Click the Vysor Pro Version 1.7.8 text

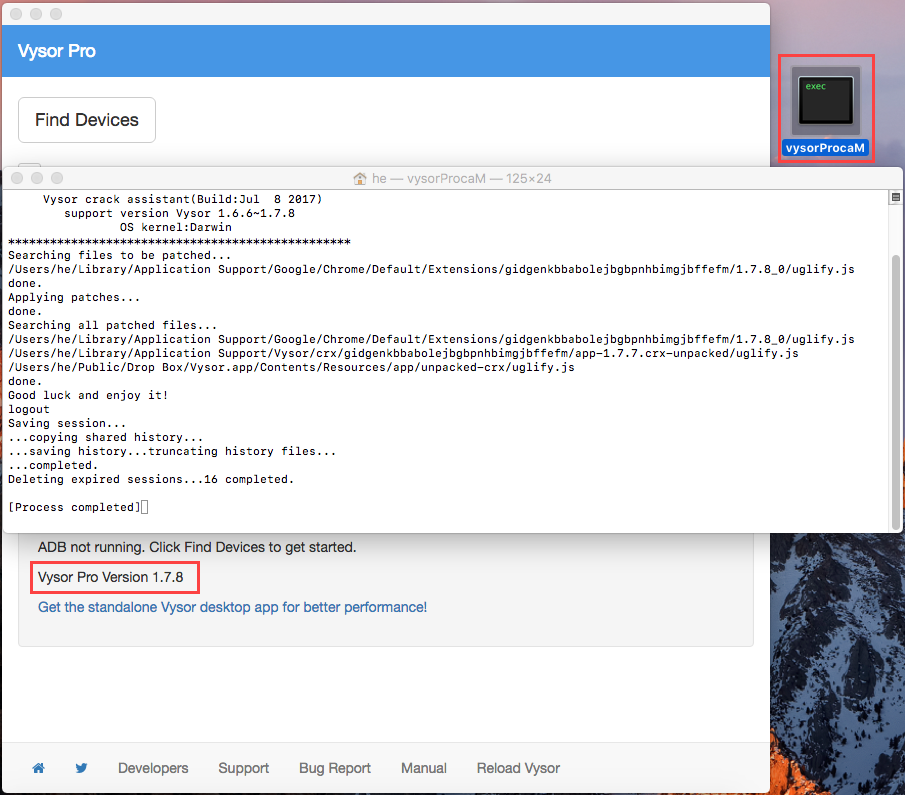(110, 577)
